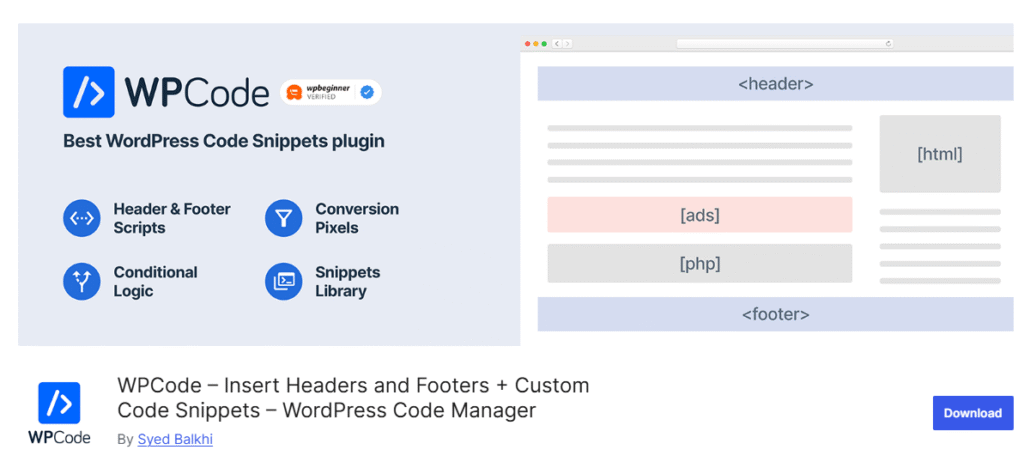Click the browser mockup back arrow
Screen dimensions: 1024x468
(x=557, y=44)
